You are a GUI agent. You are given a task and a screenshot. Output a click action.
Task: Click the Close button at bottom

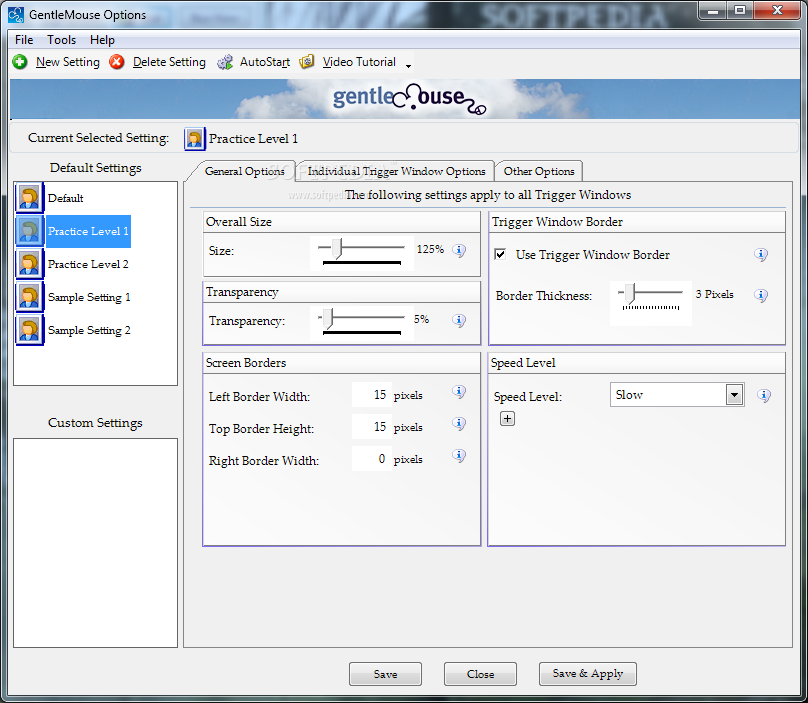click(480, 674)
